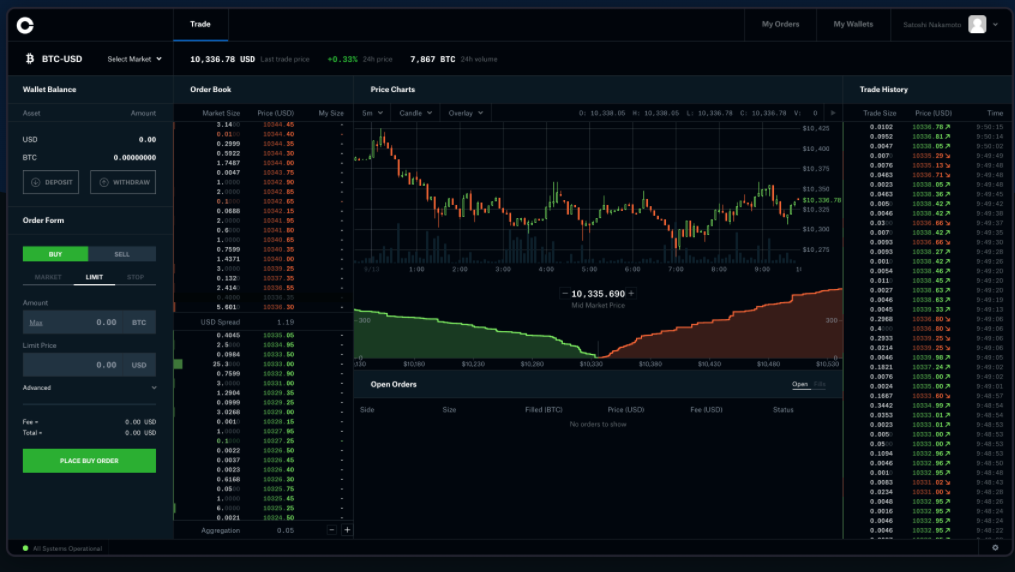Click the USD balance row in Wallet Balance
The height and width of the screenshot is (572, 1015).
(89, 140)
